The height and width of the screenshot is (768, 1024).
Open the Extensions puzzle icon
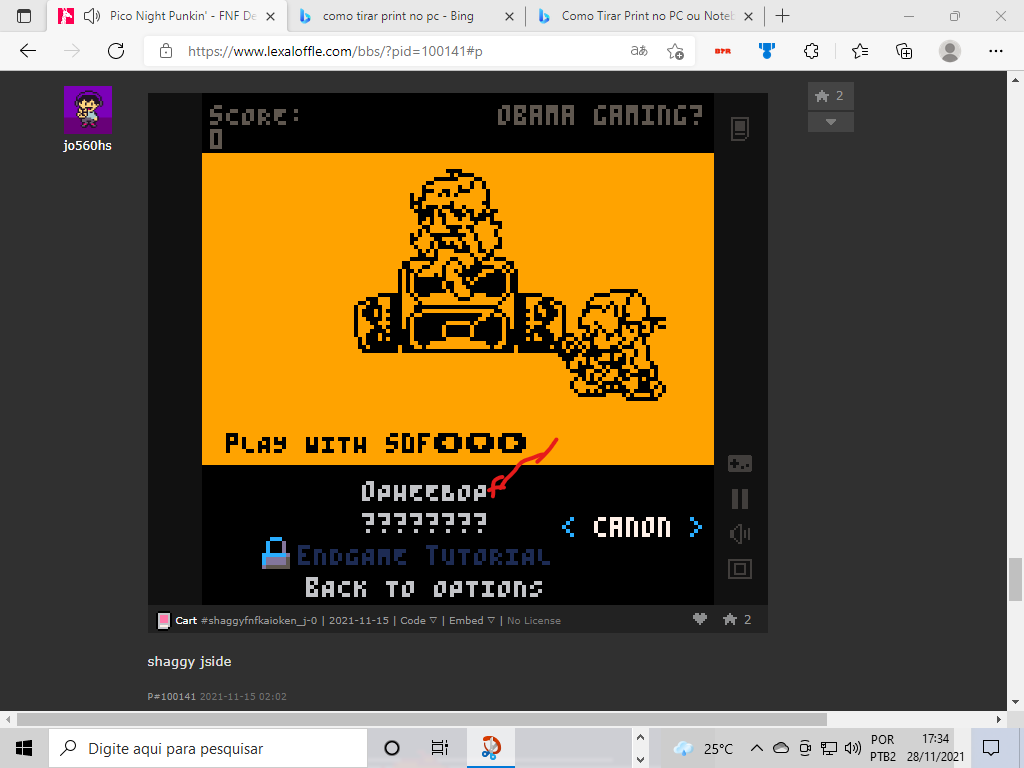(811, 51)
